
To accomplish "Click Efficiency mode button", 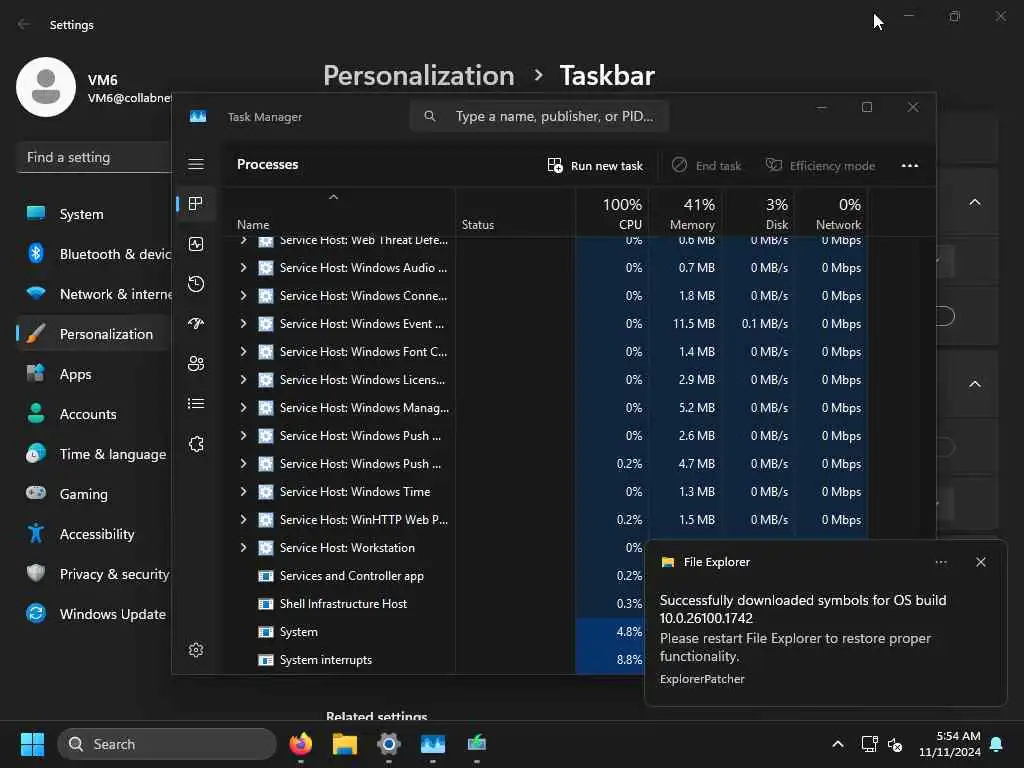I will click(820, 166).
